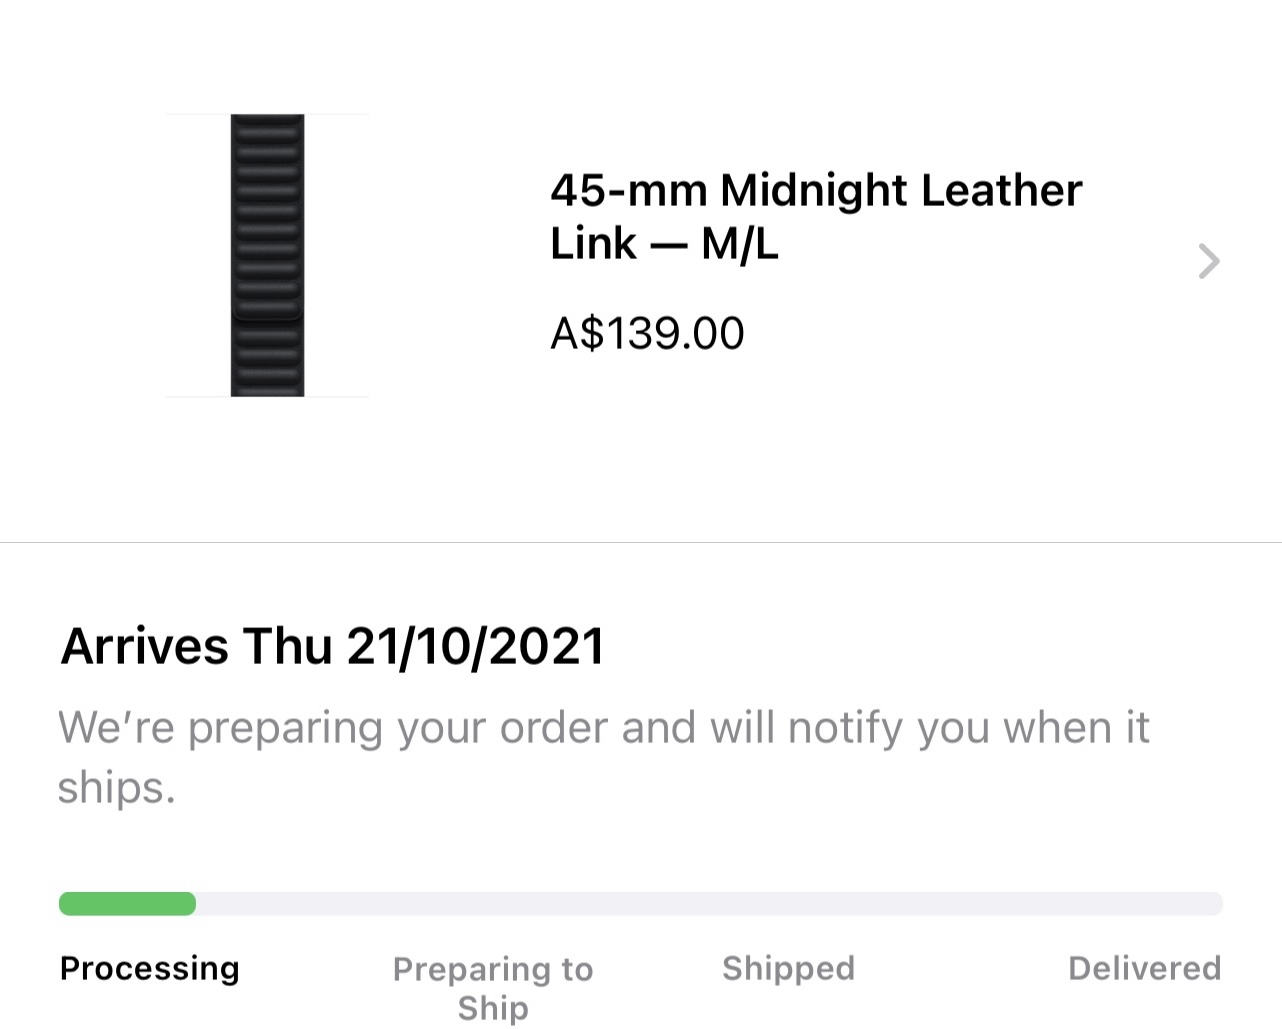1282x1029 pixels.
Task: Tap the clasp in the band image
Action: (x=267, y=312)
